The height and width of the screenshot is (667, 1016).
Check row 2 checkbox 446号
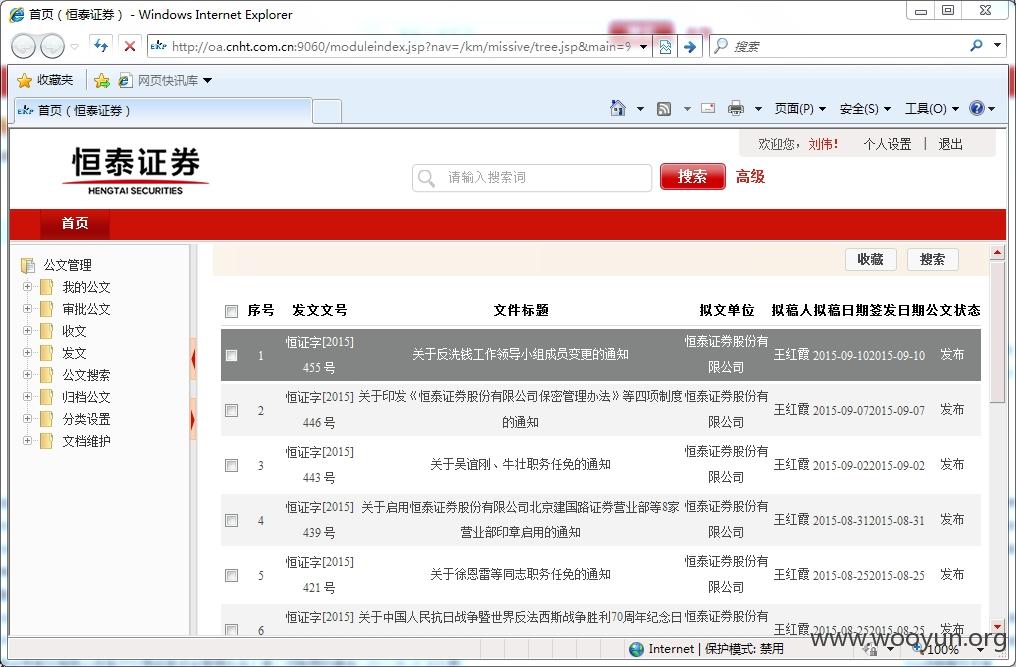coord(231,410)
